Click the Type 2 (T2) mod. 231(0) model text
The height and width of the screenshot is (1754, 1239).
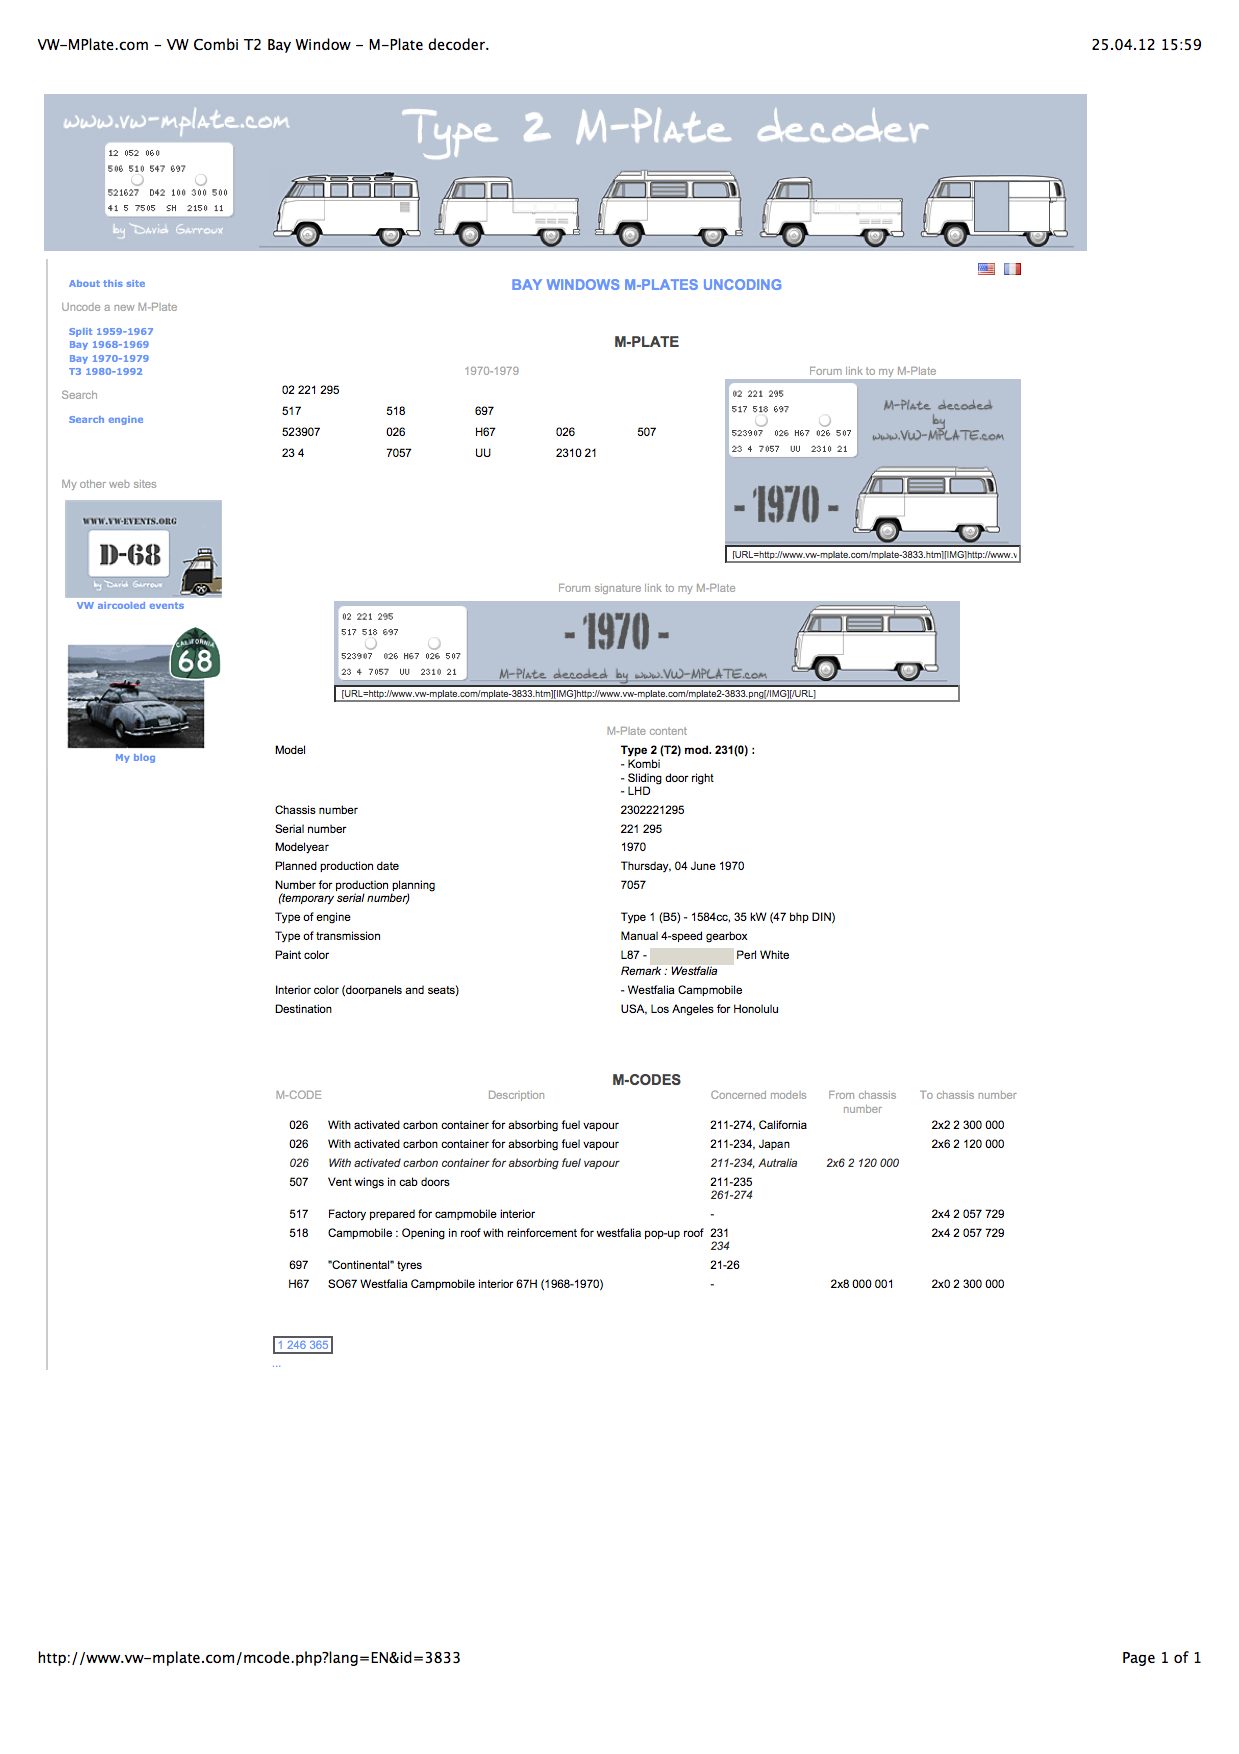688,751
